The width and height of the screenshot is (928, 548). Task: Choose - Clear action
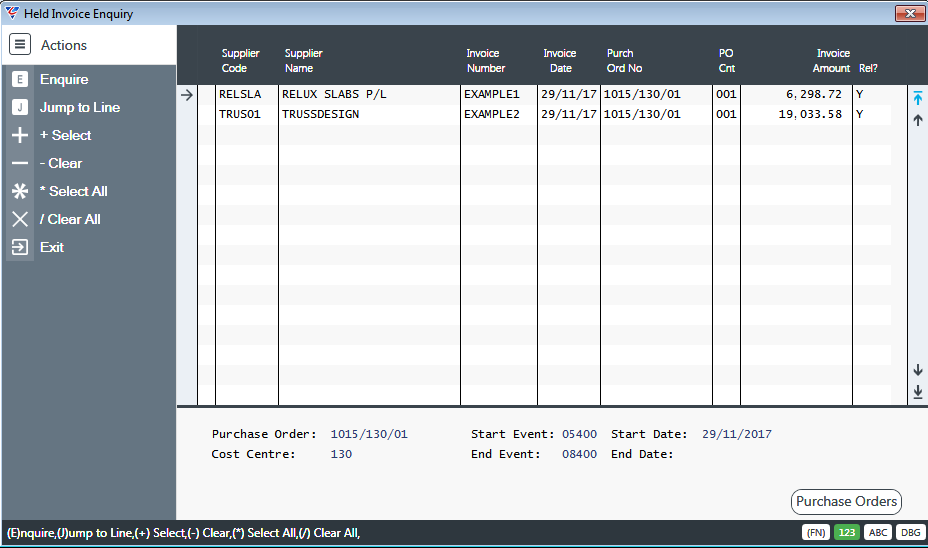(61, 163)
